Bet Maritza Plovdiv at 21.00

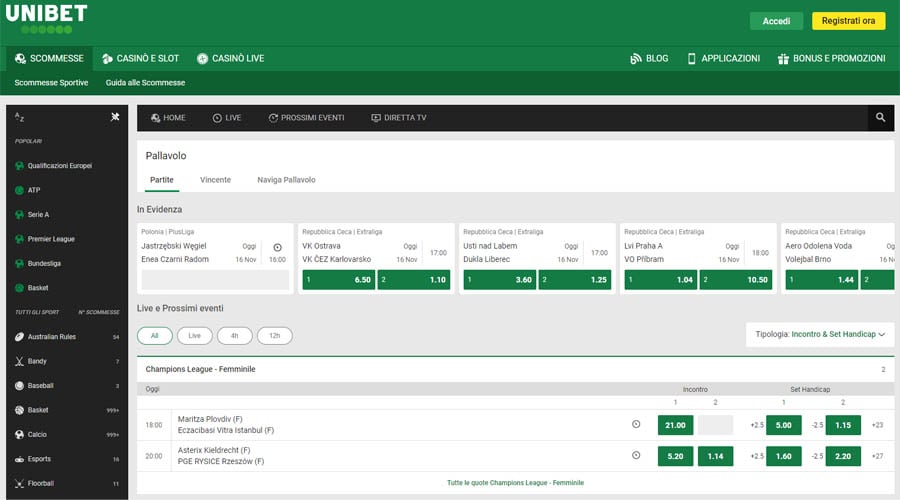675,425
